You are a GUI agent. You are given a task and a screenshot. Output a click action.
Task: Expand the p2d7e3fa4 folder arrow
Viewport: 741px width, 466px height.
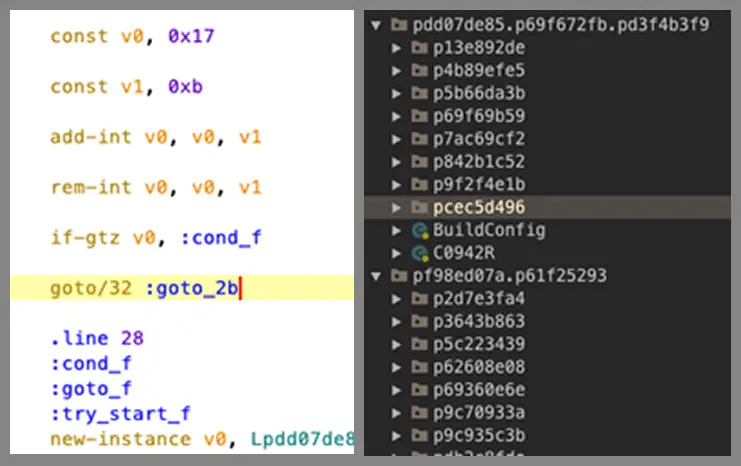[396, 299]
